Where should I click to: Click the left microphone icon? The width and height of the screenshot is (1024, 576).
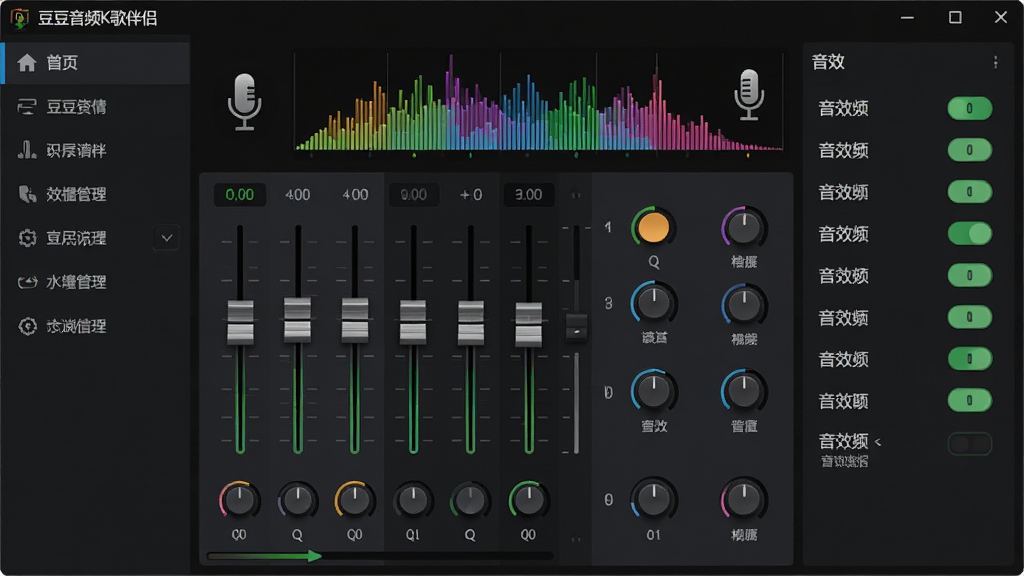(244, 101)
